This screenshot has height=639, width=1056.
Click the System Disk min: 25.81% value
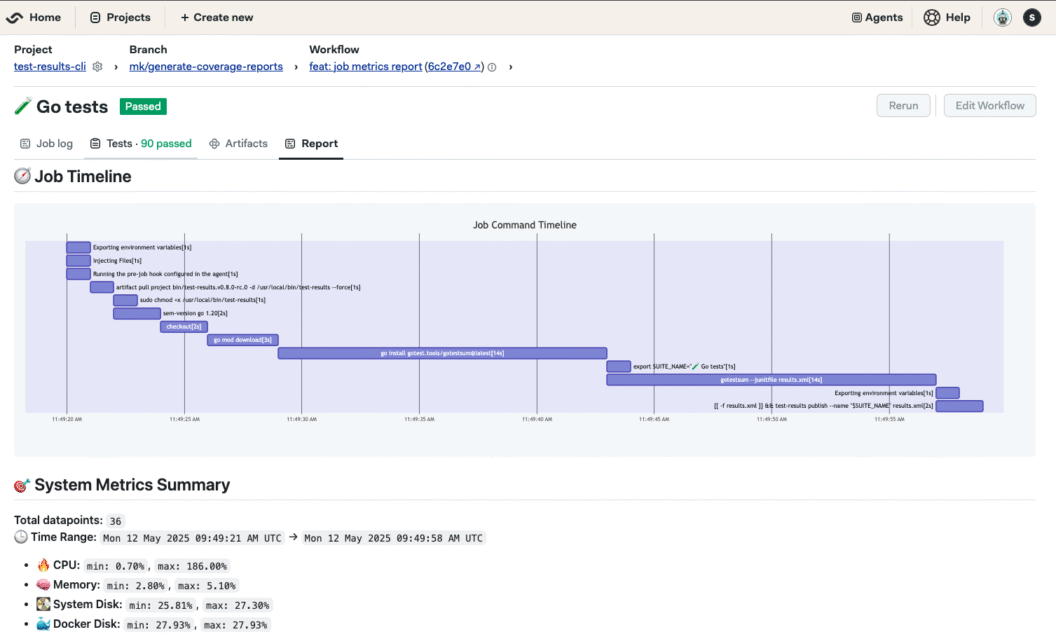pyautogui.click(x=160, y=605)
